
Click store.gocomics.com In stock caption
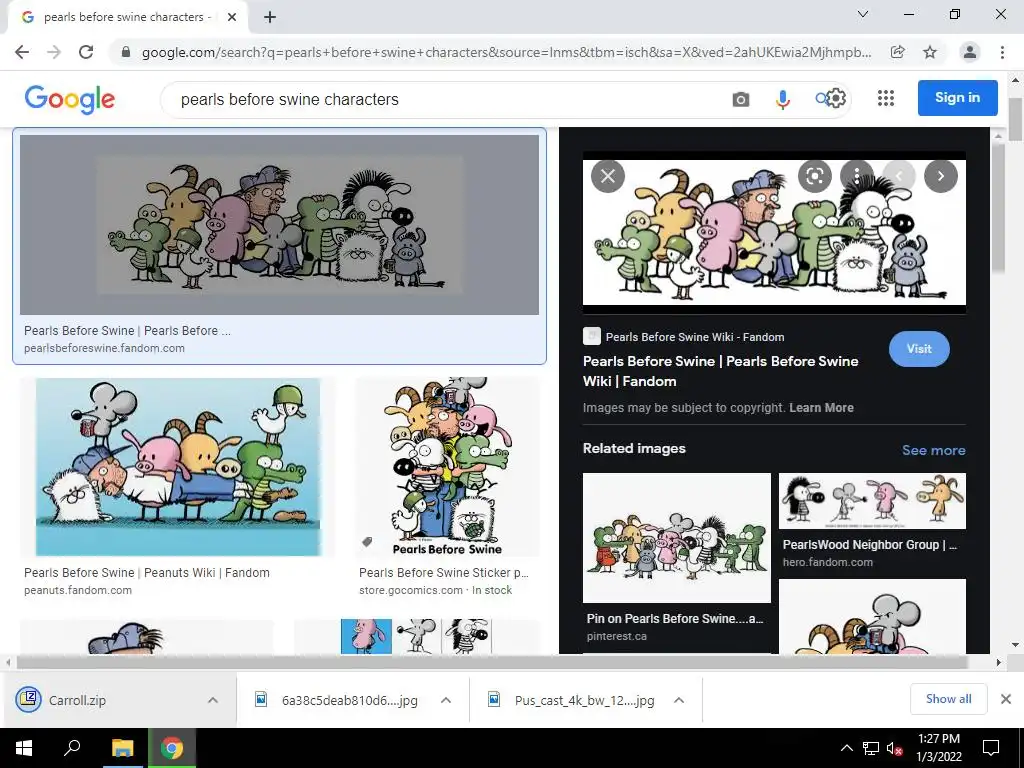coord(436,590)
